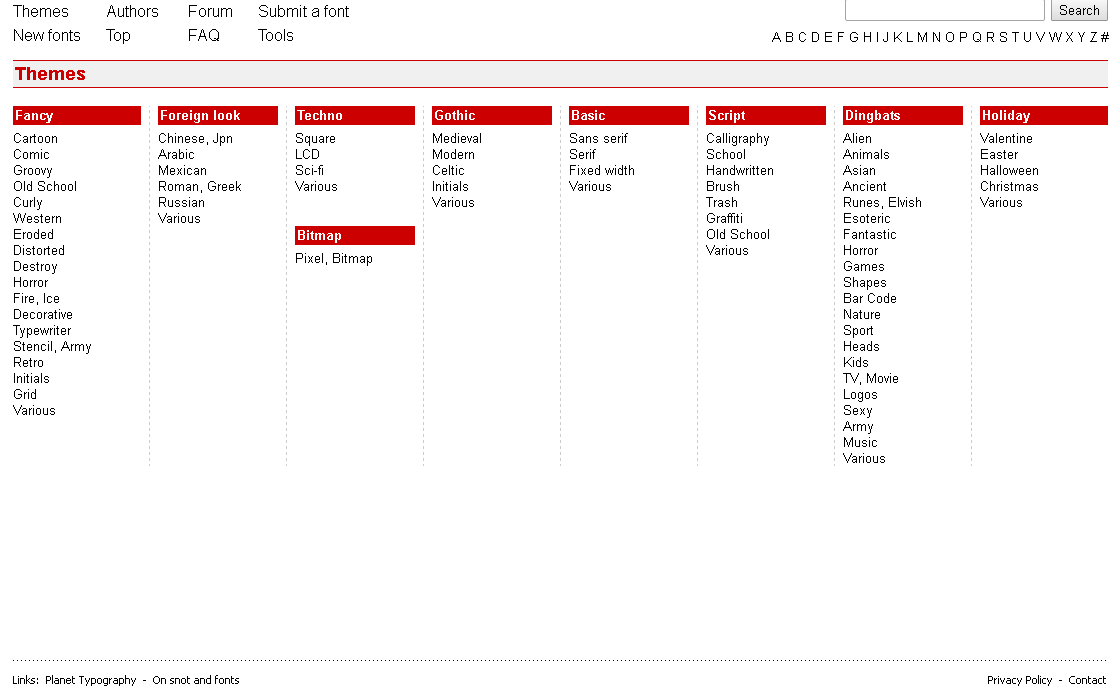Select Christmas theme
1113x698 pixels.
coord(1009,187)
